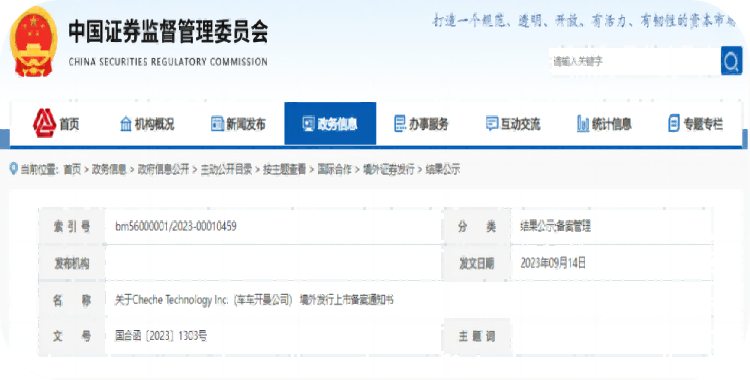Open 国际合作 breadcrumb link
The image size is (750, 380).
click(x=334, y=169)
